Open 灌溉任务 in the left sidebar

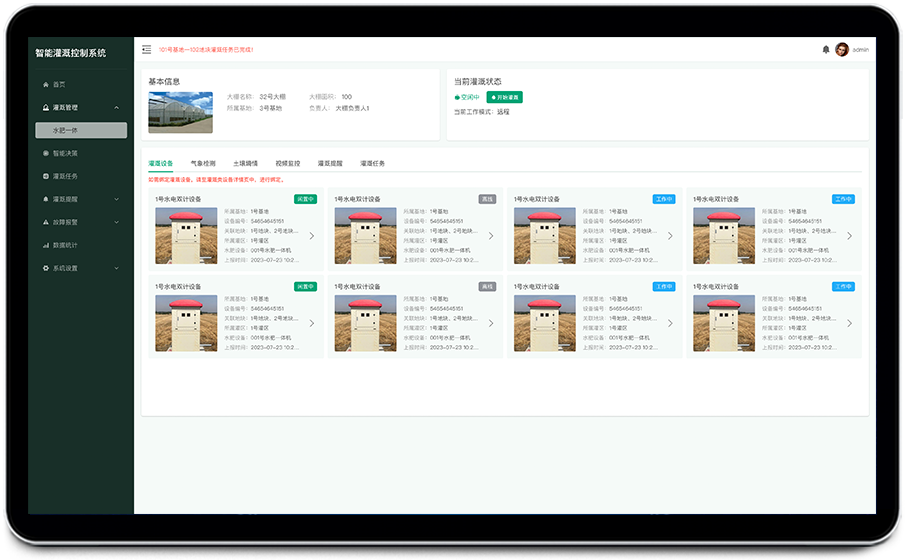pos(65,176)
